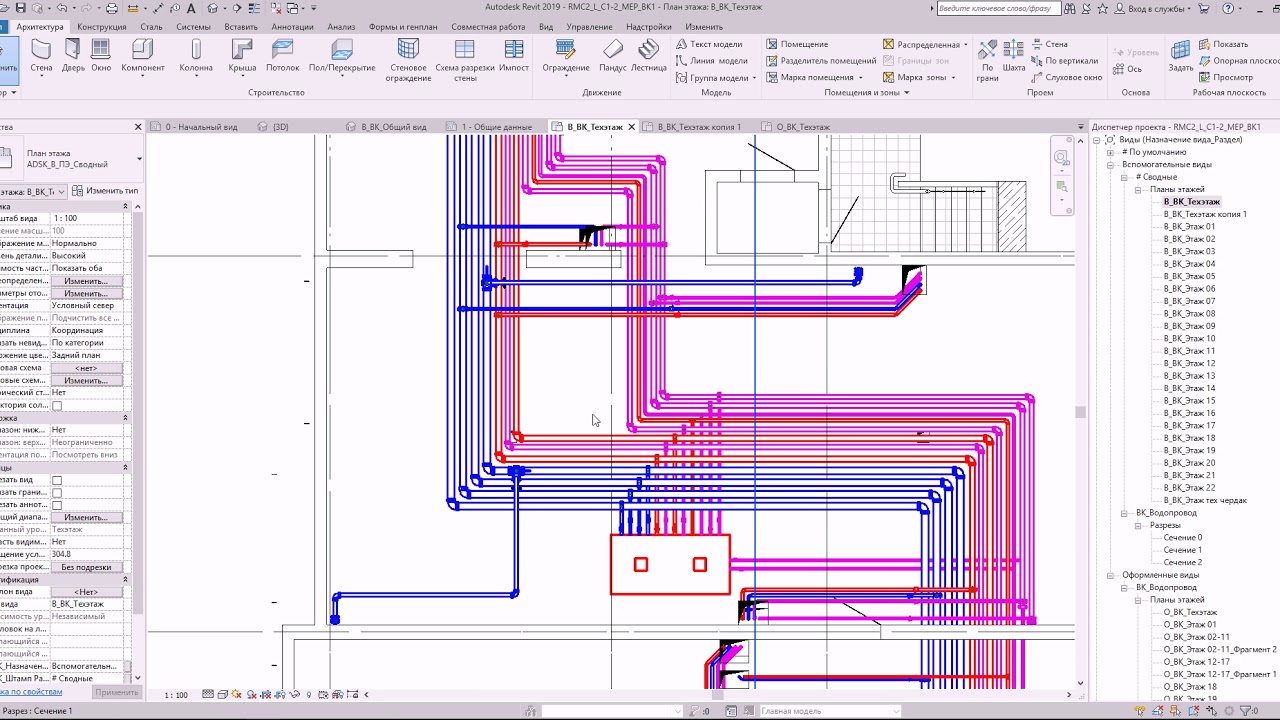1280x720 pixels.
Task: Click the Разделитель помещений tool
Action: point(821,61)
